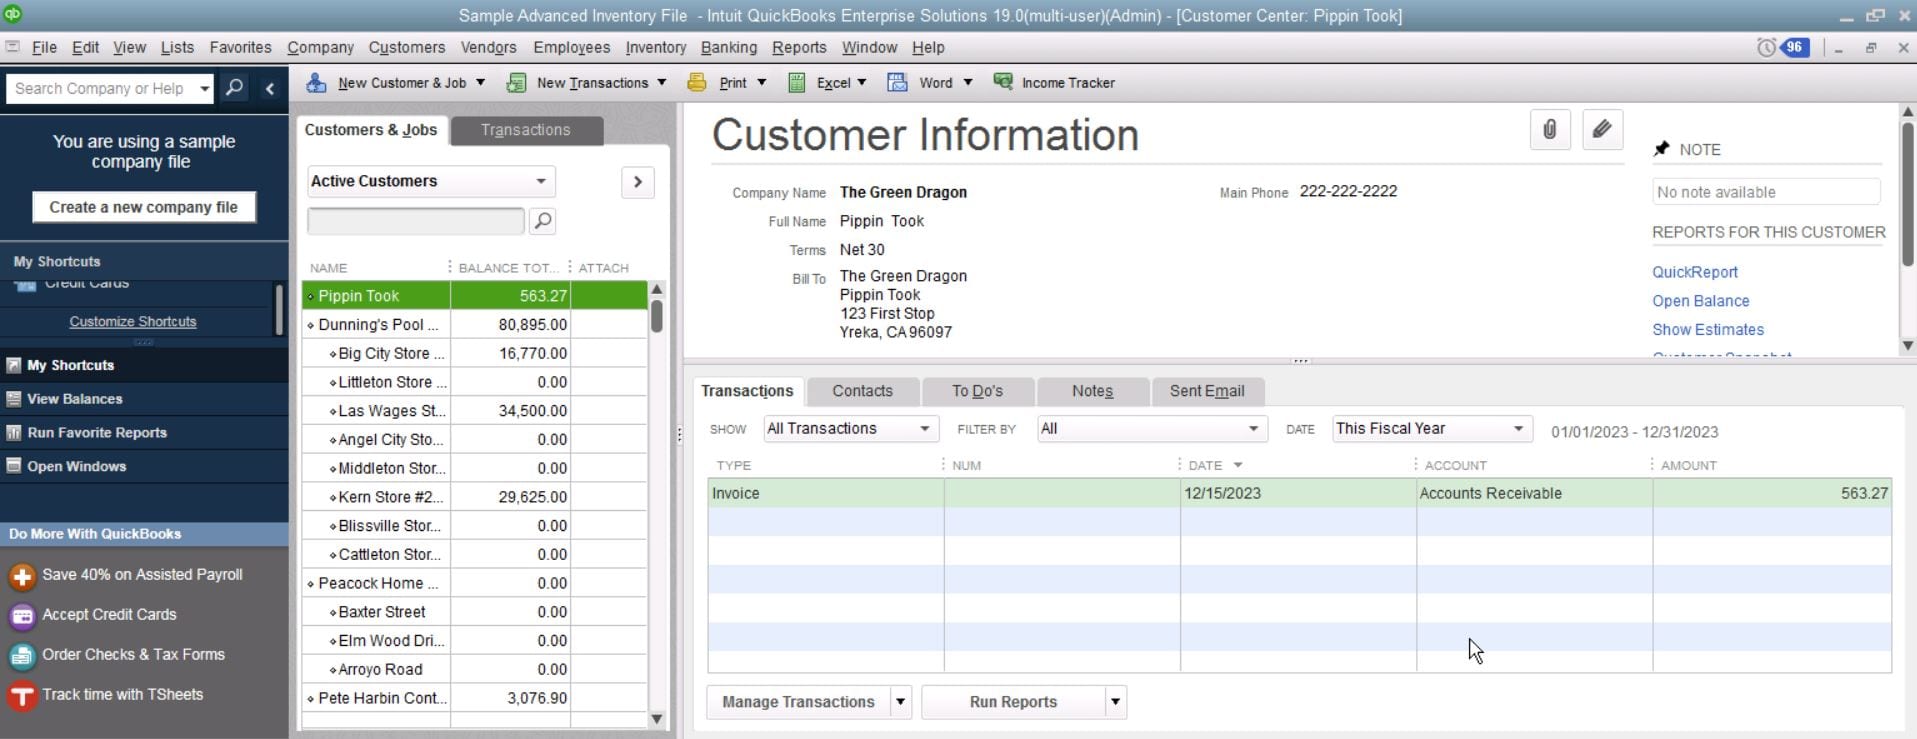
Task: Switch to the To Do's tab
Action: coord(977,391)
